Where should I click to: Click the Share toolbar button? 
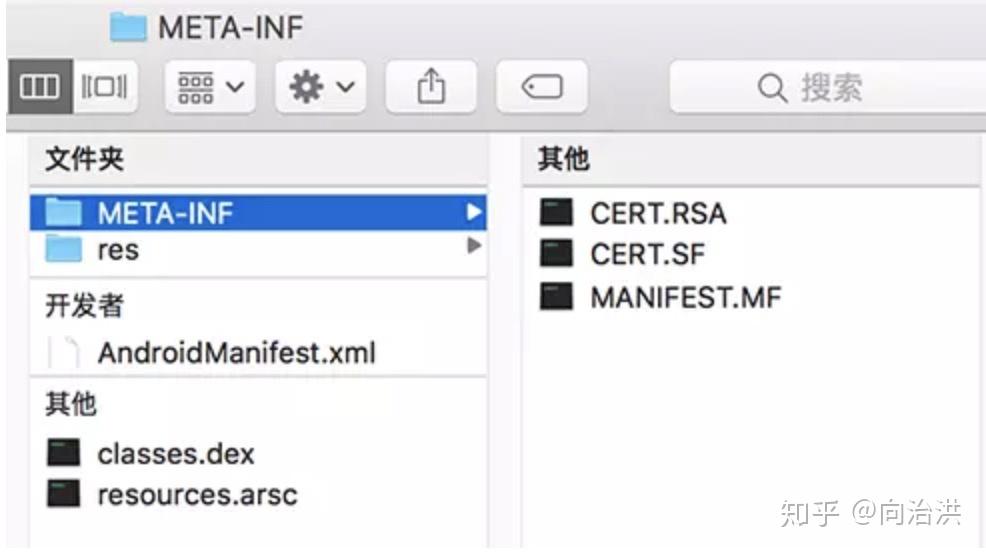coord(431,86)
